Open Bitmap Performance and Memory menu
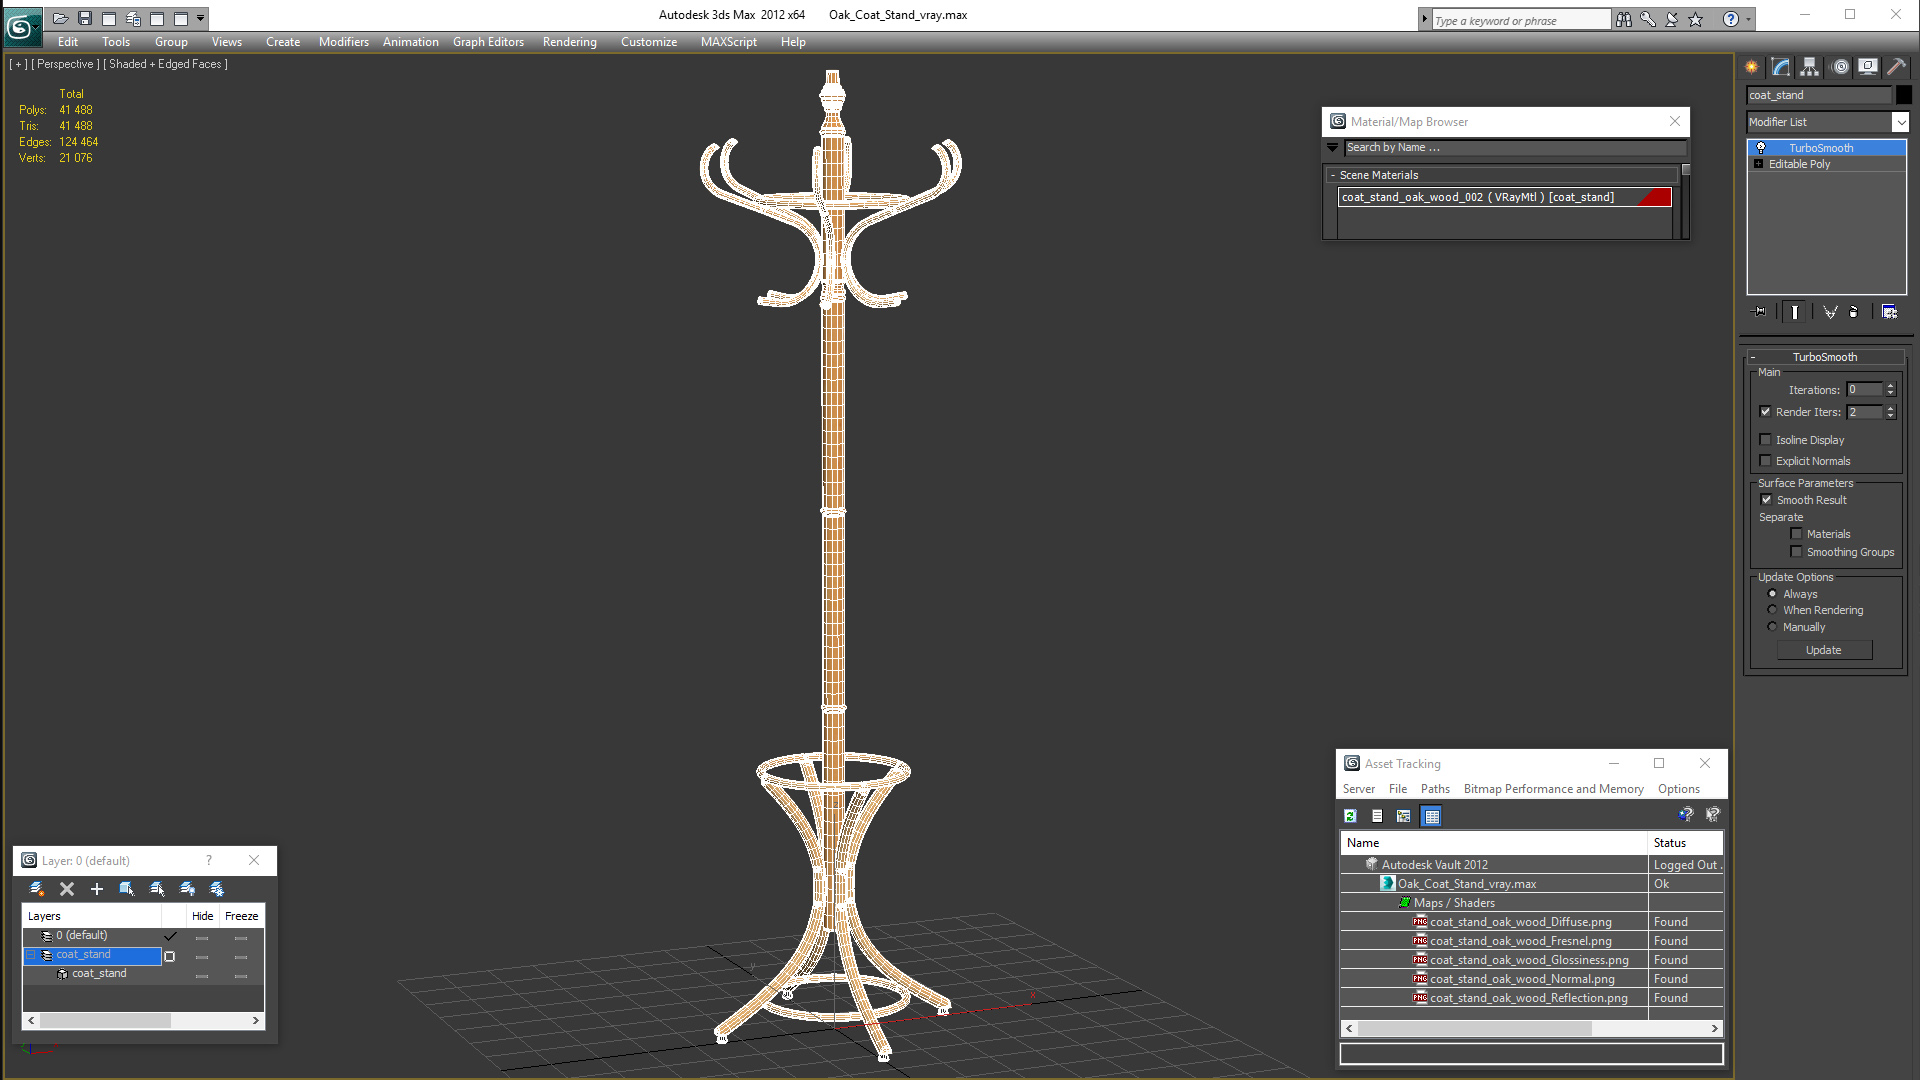The image size is (1920, 1080). point(1553,789)
